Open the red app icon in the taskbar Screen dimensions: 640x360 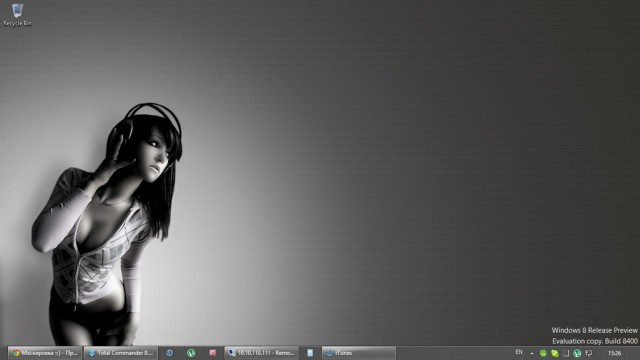coord(213,353)
